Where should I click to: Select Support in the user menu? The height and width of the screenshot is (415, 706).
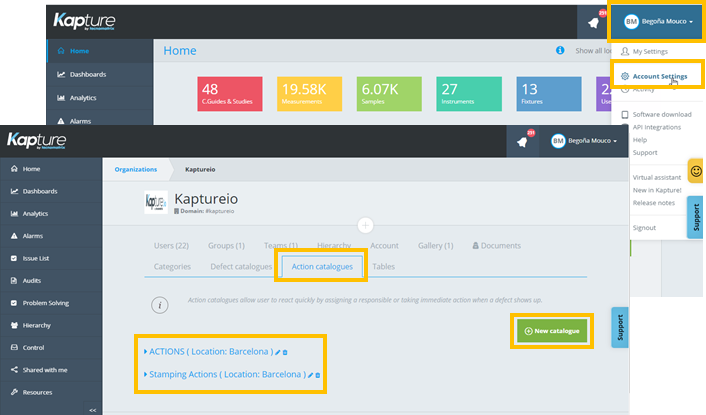(x=645, y=153)
